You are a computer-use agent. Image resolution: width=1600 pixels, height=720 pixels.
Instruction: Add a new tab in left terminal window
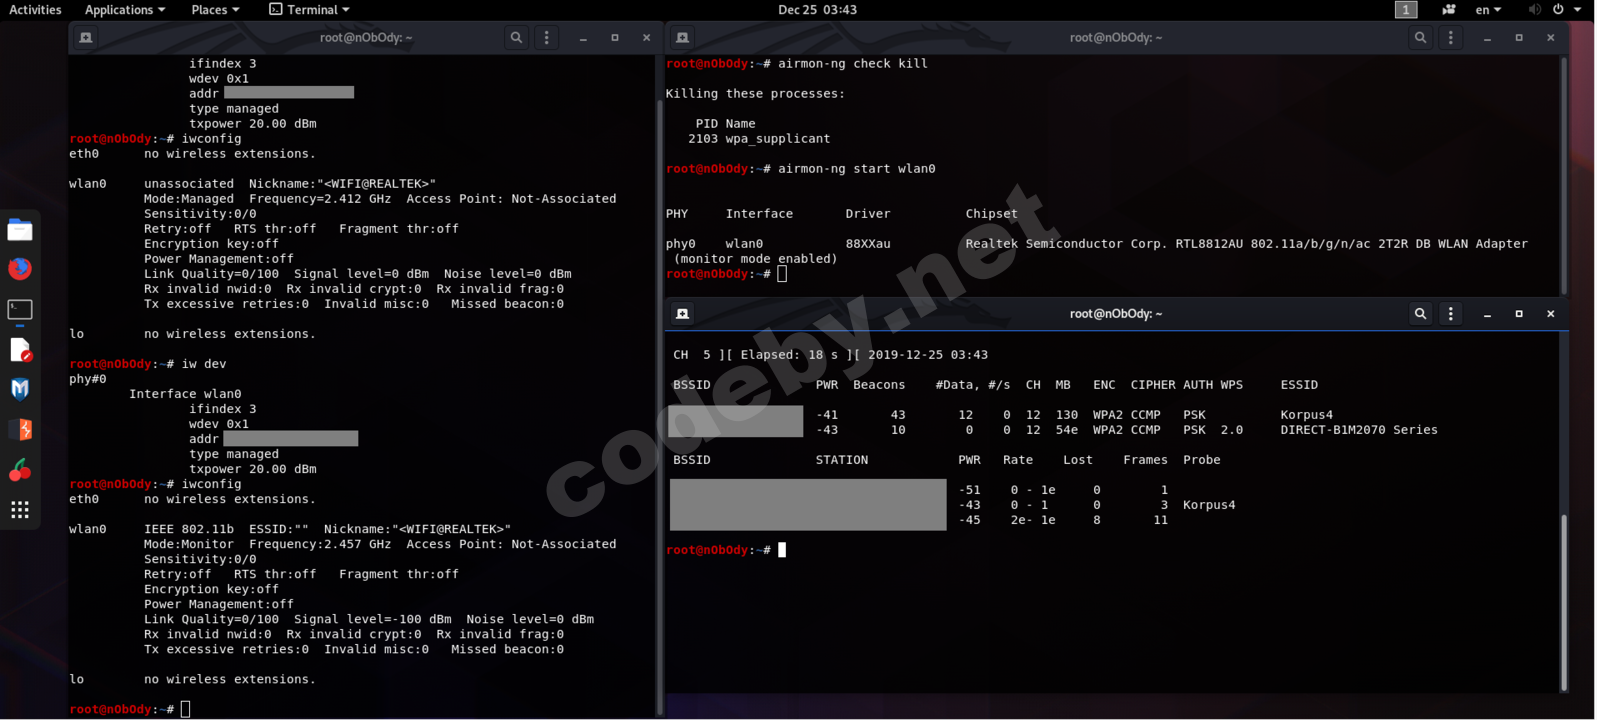tap(86, 38)
